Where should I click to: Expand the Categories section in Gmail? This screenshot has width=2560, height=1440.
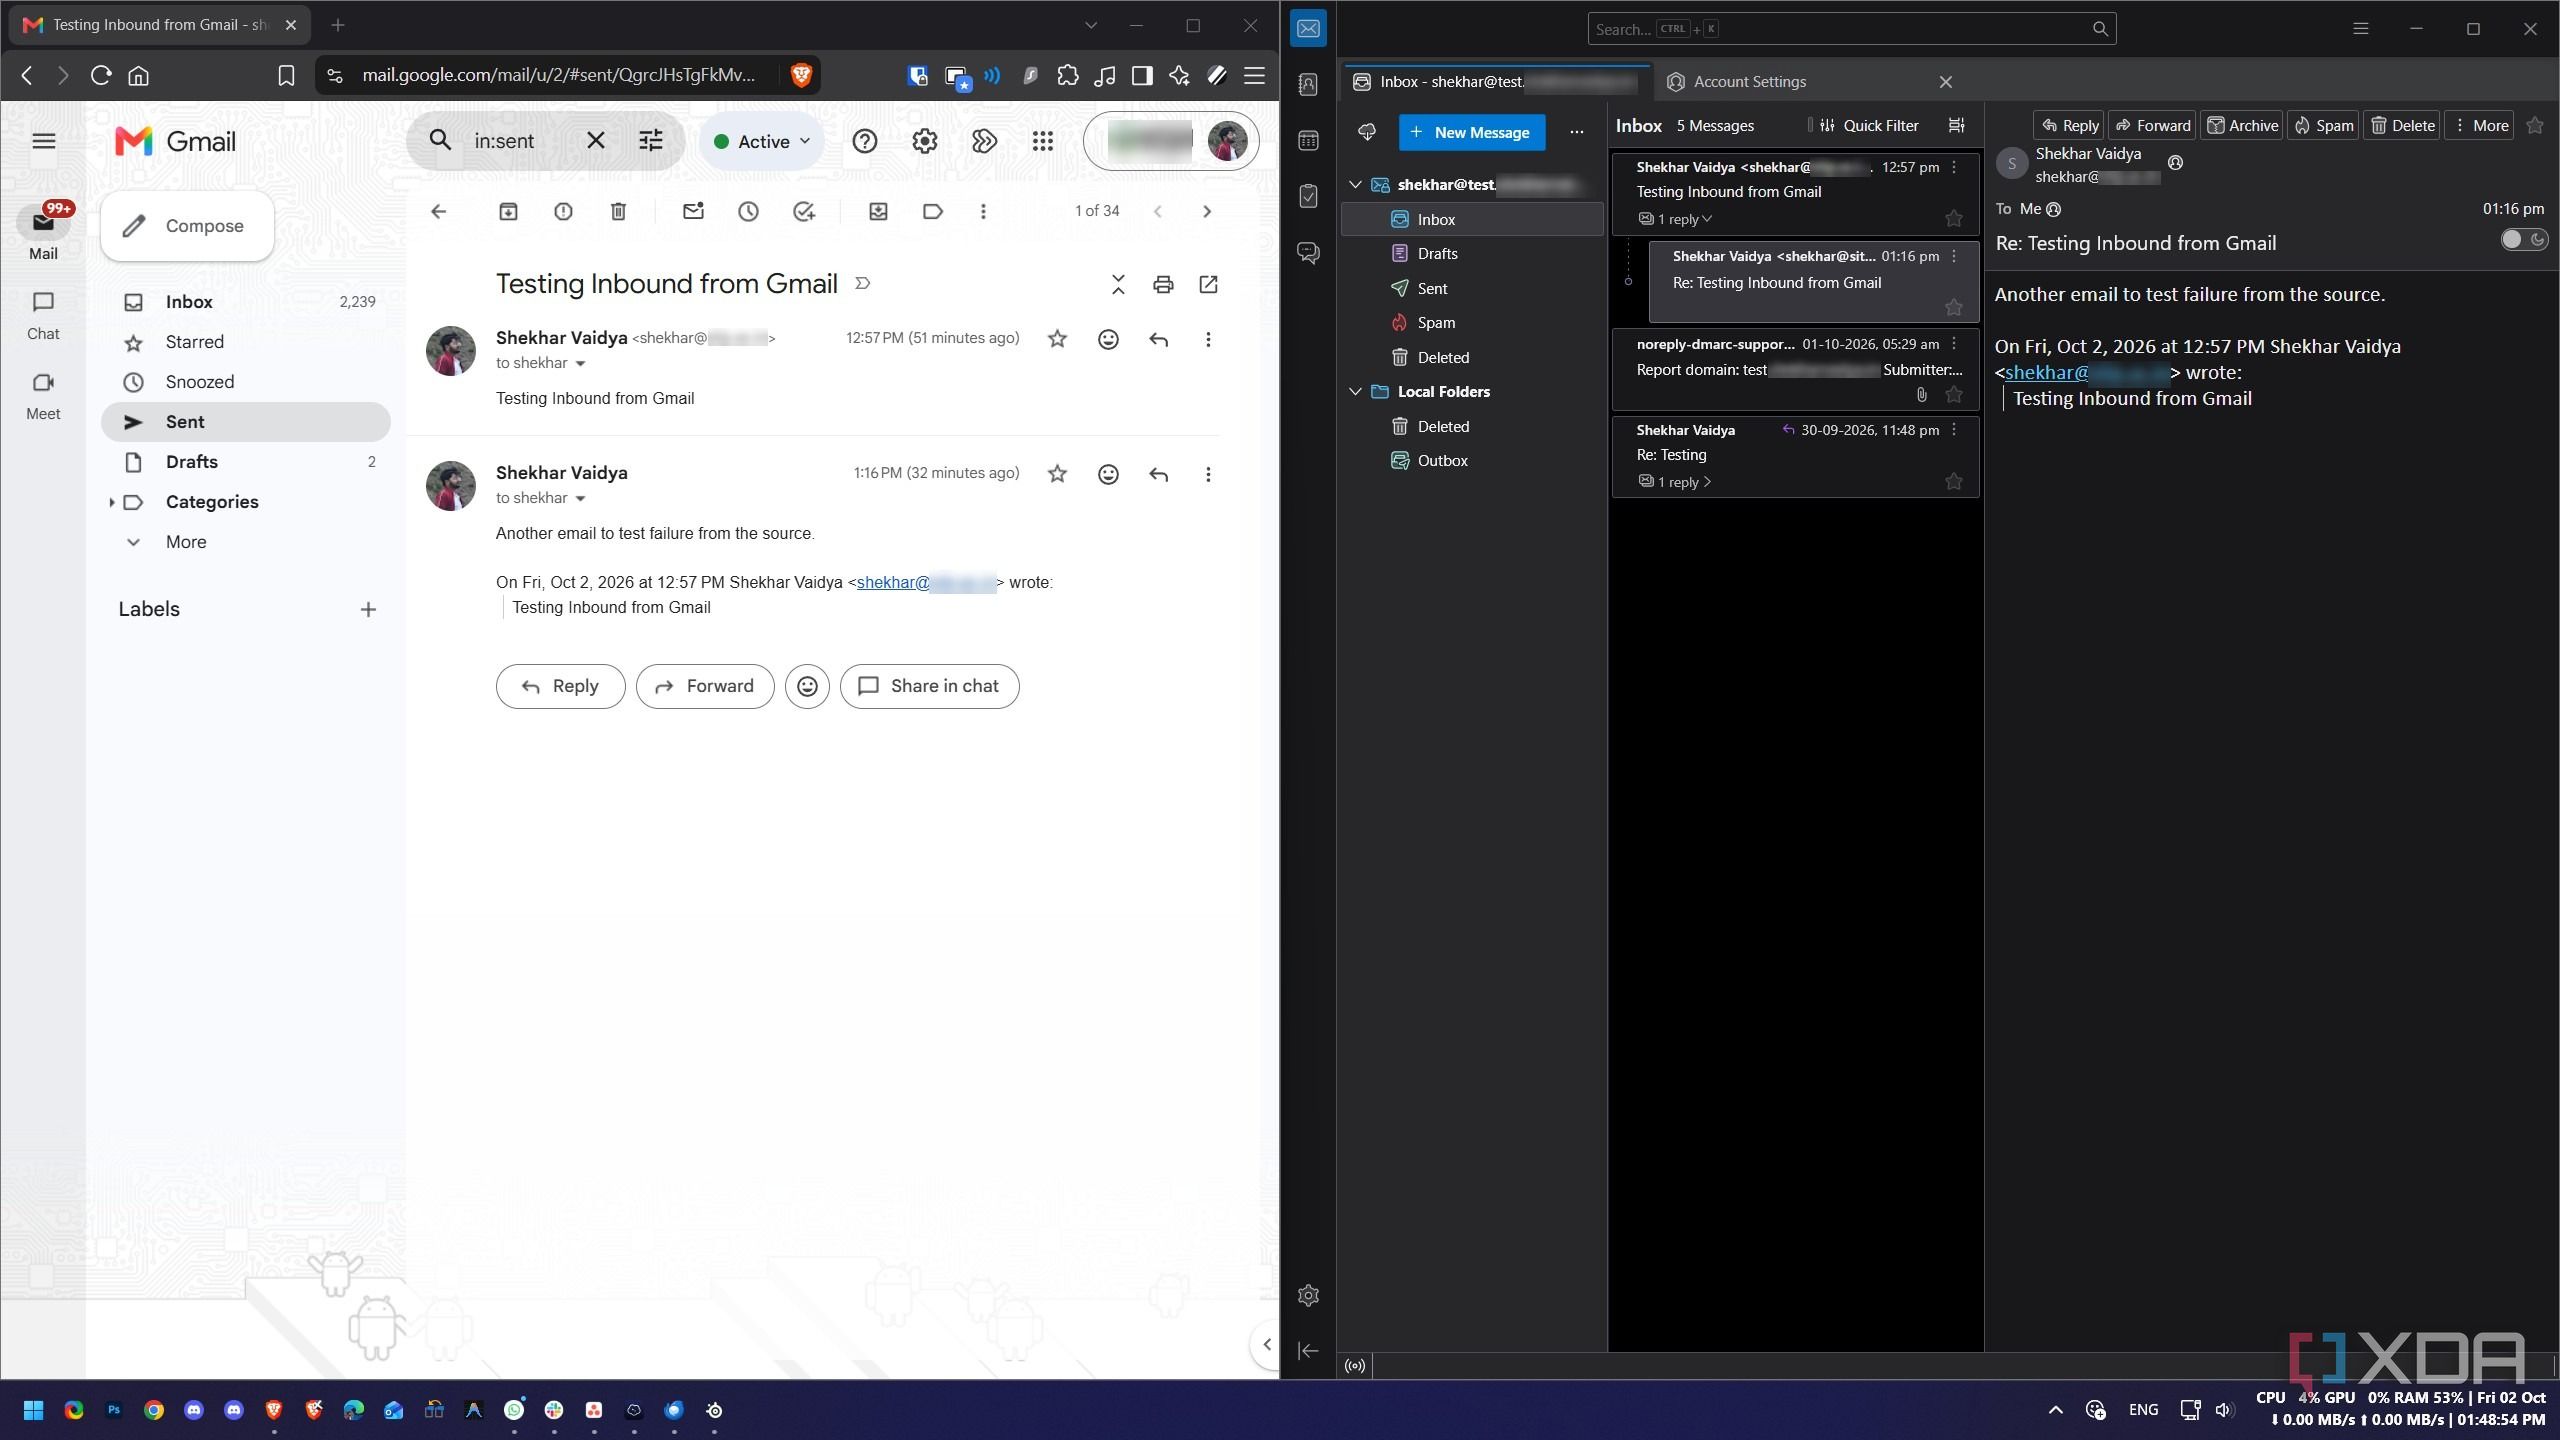click(111, 502)
